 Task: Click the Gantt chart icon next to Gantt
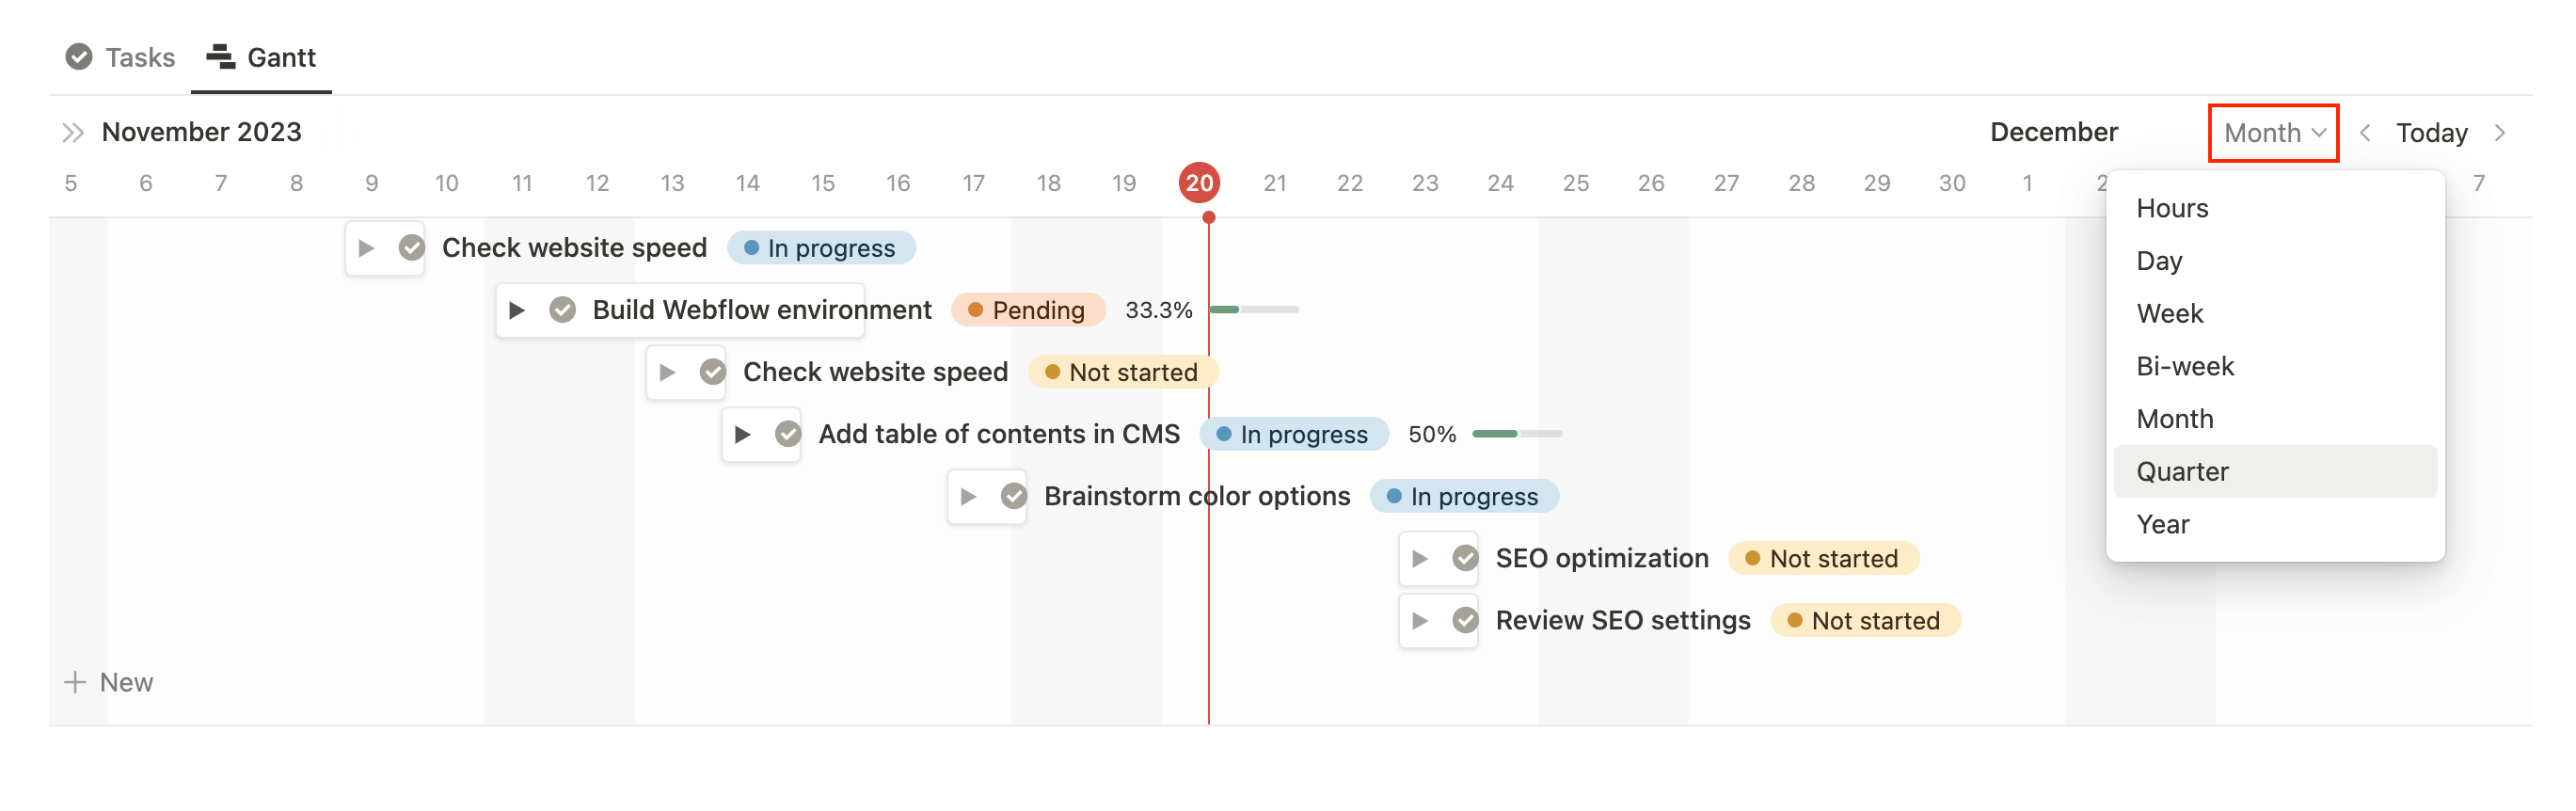pos(219,57)
